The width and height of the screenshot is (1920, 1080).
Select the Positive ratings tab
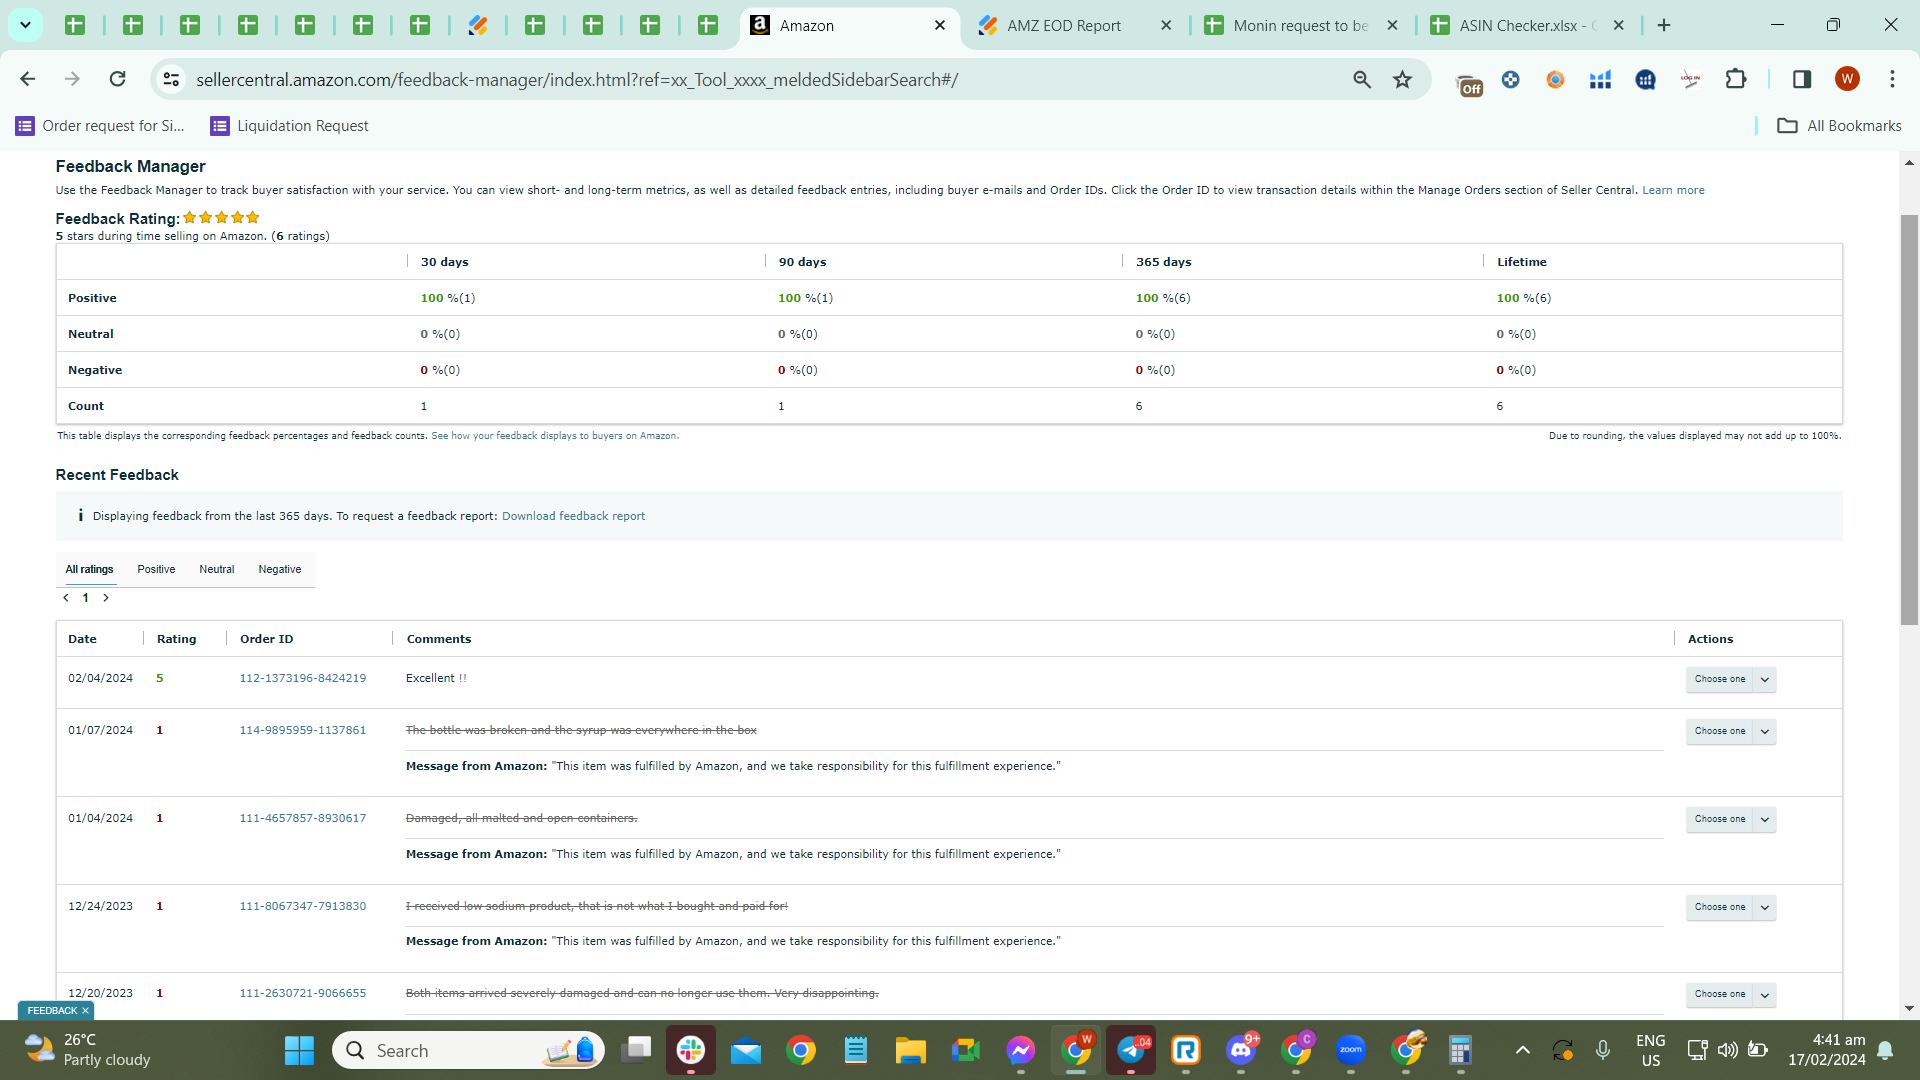[156, 569]
